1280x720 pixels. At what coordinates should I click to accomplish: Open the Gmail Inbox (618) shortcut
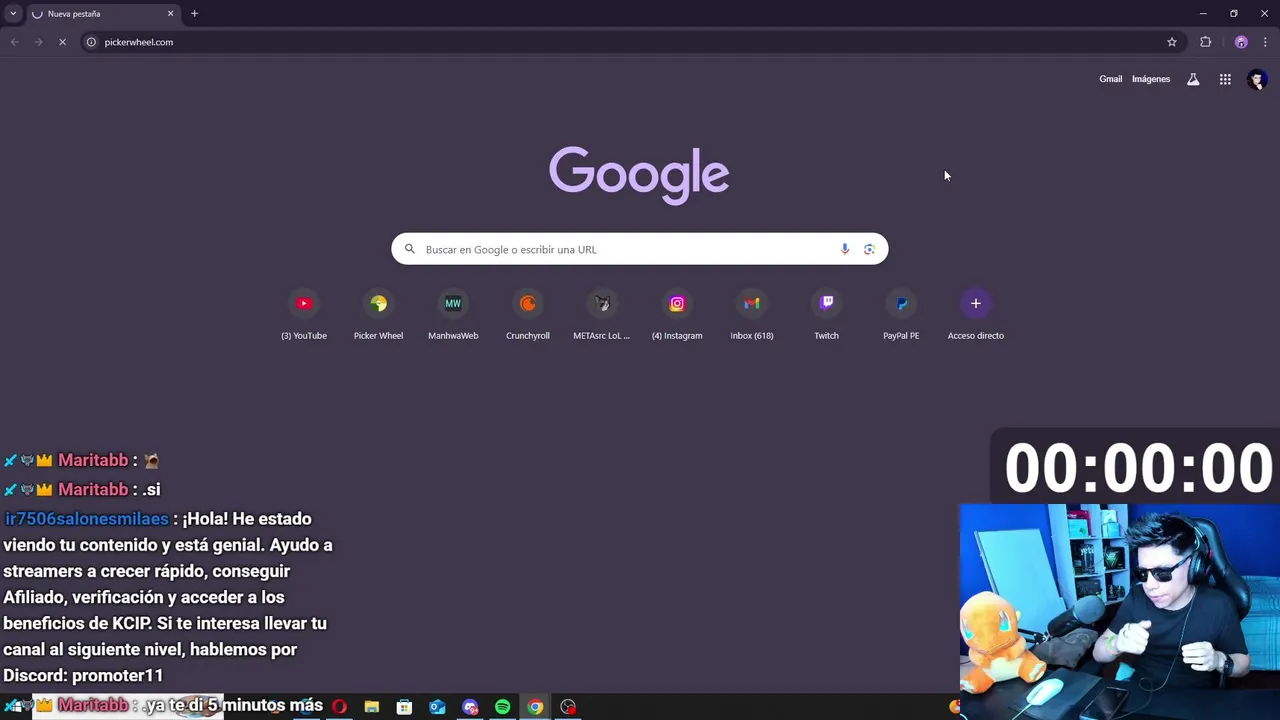pyautogui.click(x=752, y=314)
